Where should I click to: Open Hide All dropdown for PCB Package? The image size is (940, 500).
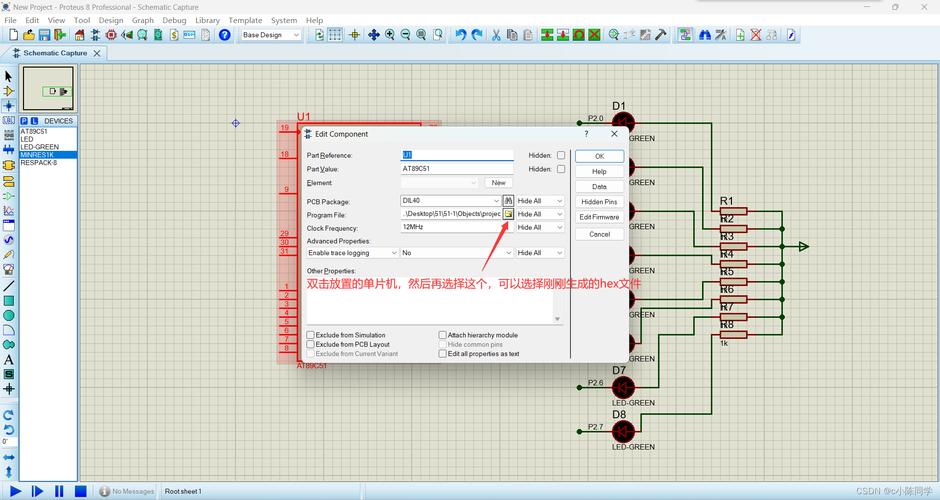540,201
